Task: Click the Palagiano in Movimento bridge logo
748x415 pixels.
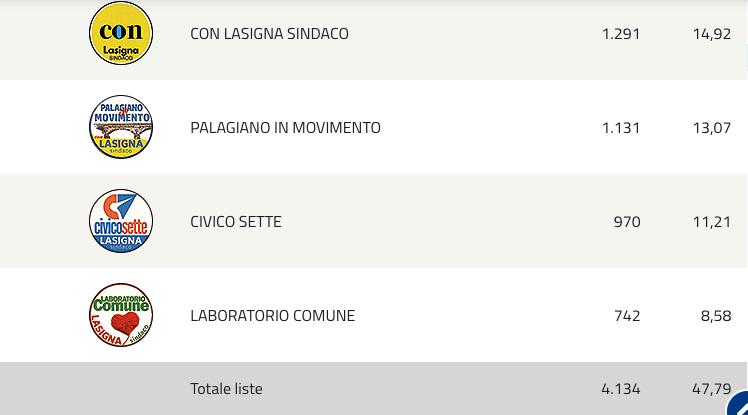Action: coord(121,127)
